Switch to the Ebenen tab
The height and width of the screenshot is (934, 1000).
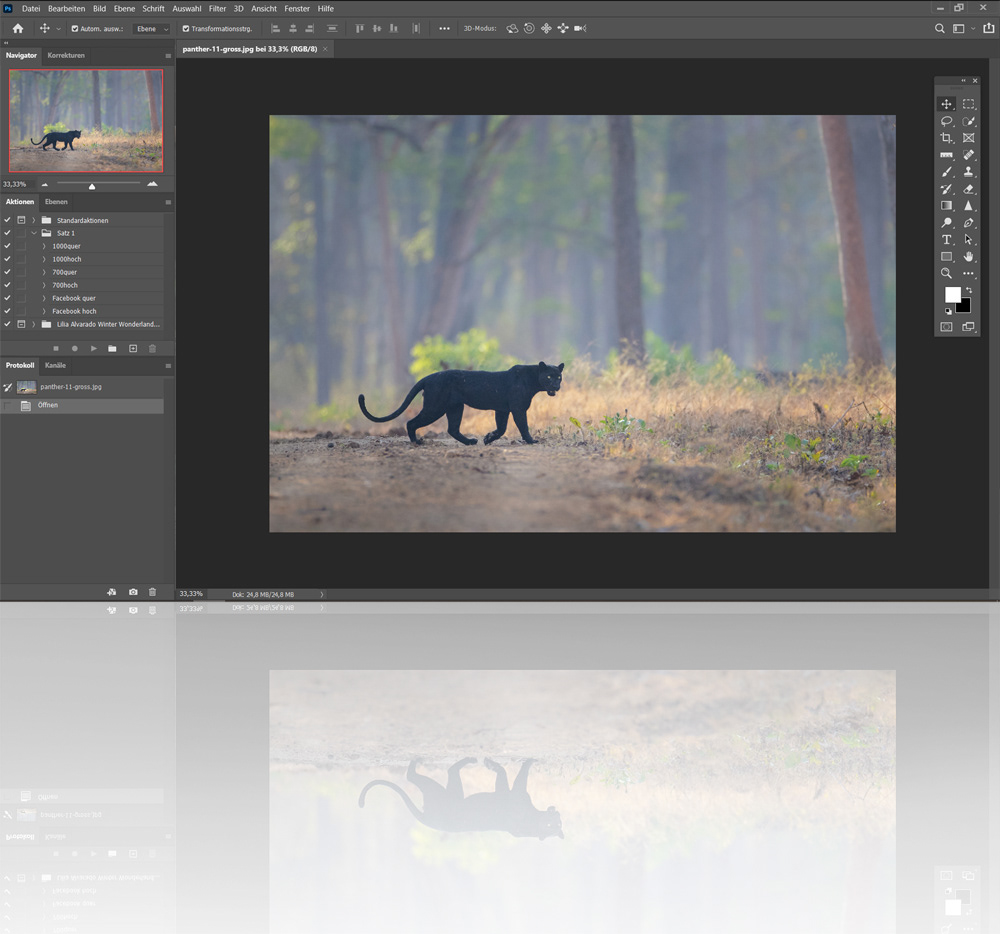[x=56, y=202]
